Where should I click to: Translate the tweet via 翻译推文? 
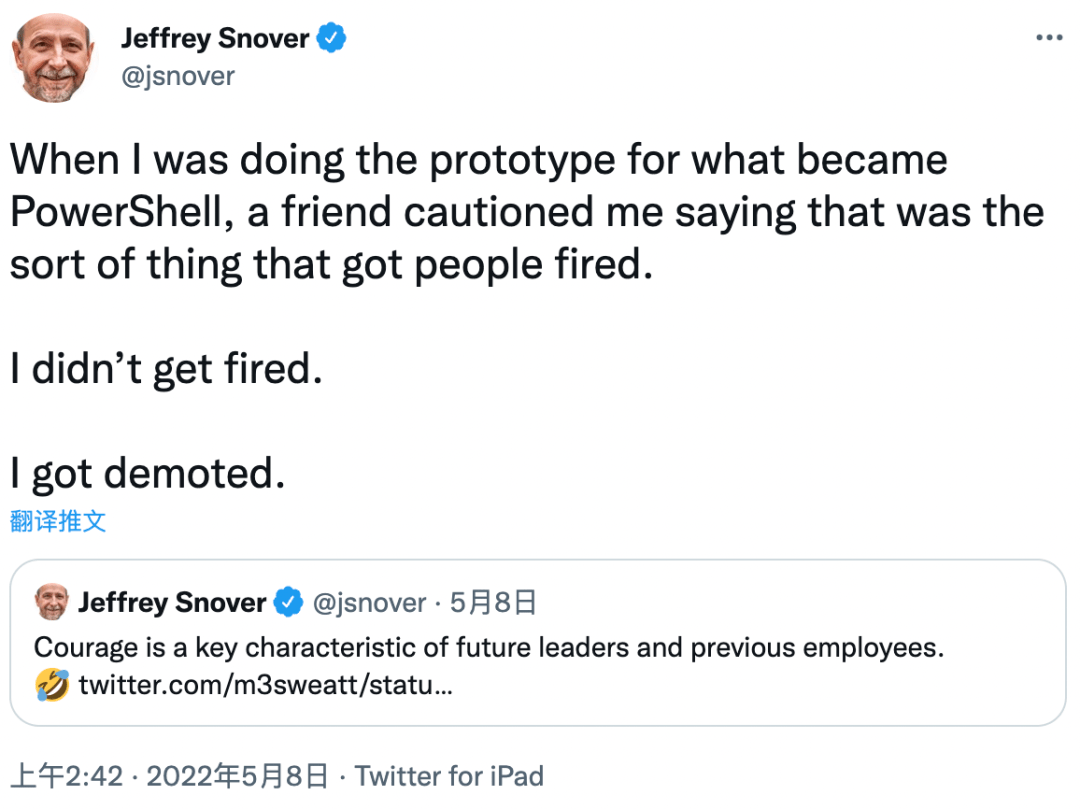pyautogui.click(x=58, y=520)
